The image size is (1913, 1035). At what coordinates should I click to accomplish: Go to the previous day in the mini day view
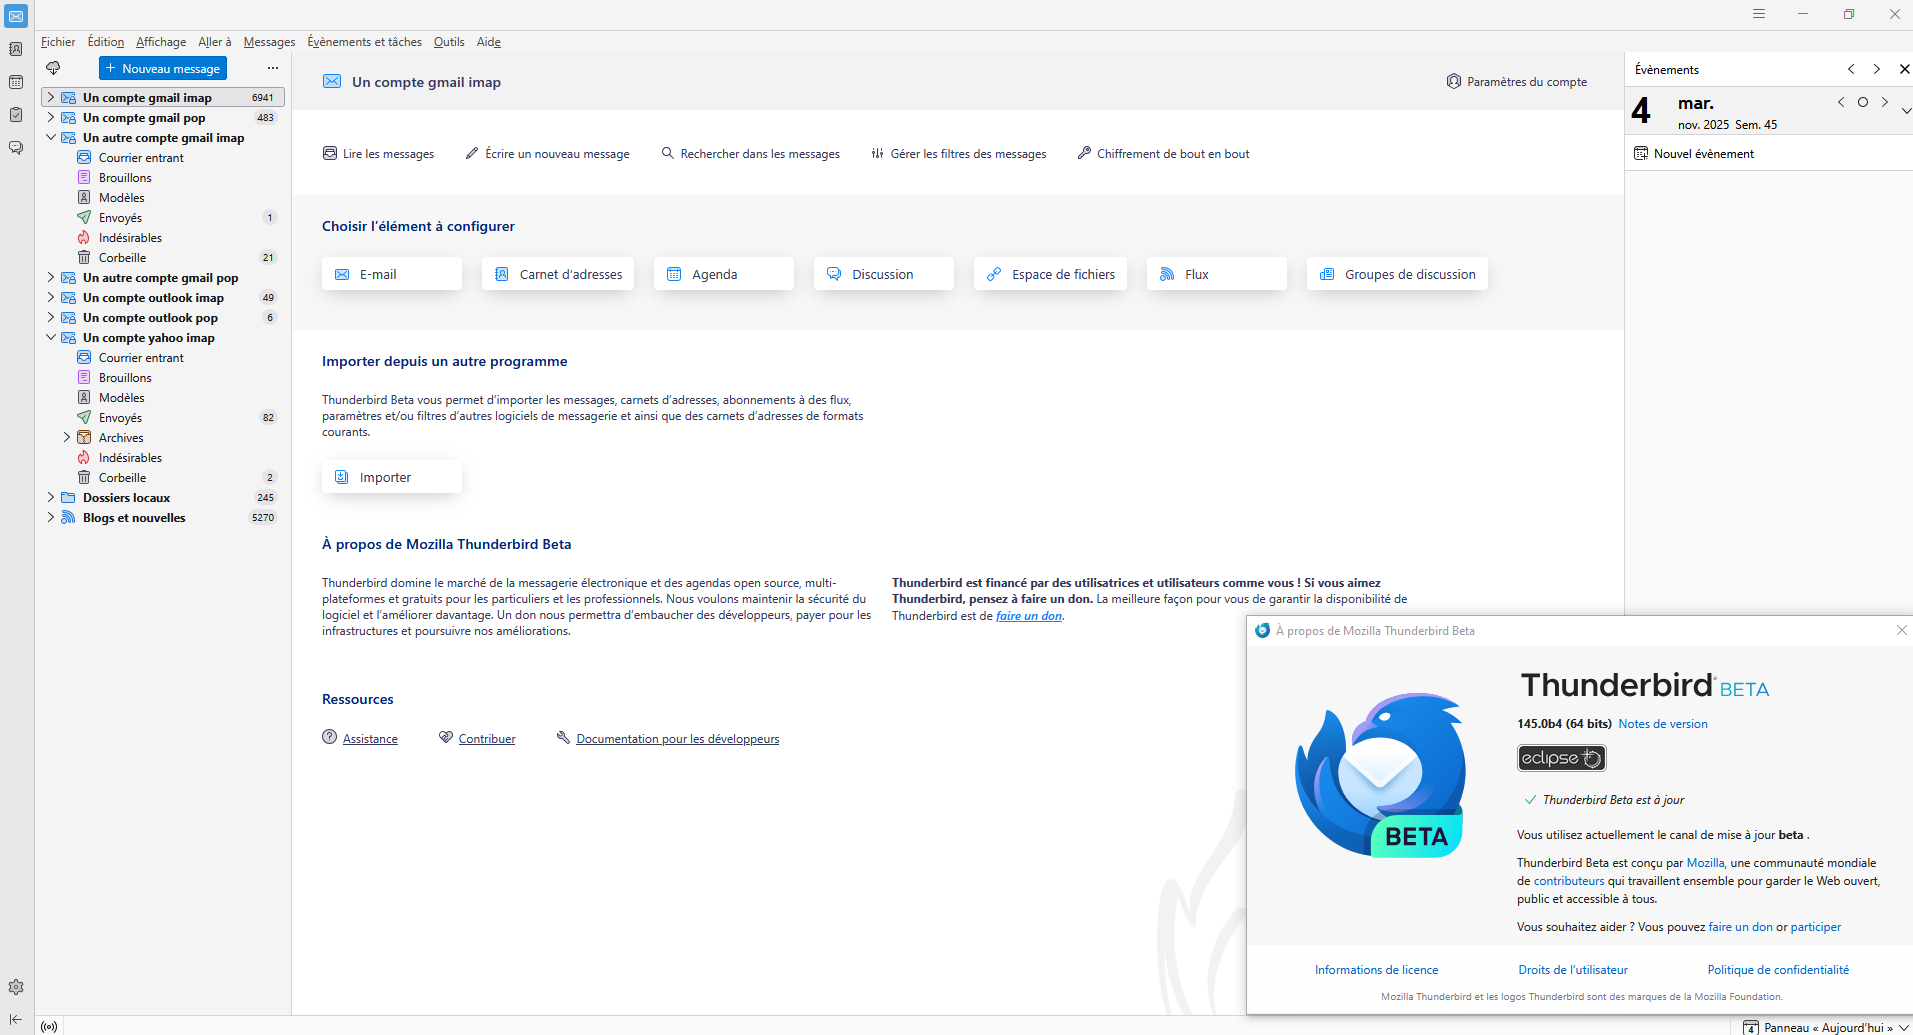coord(1841,102)
